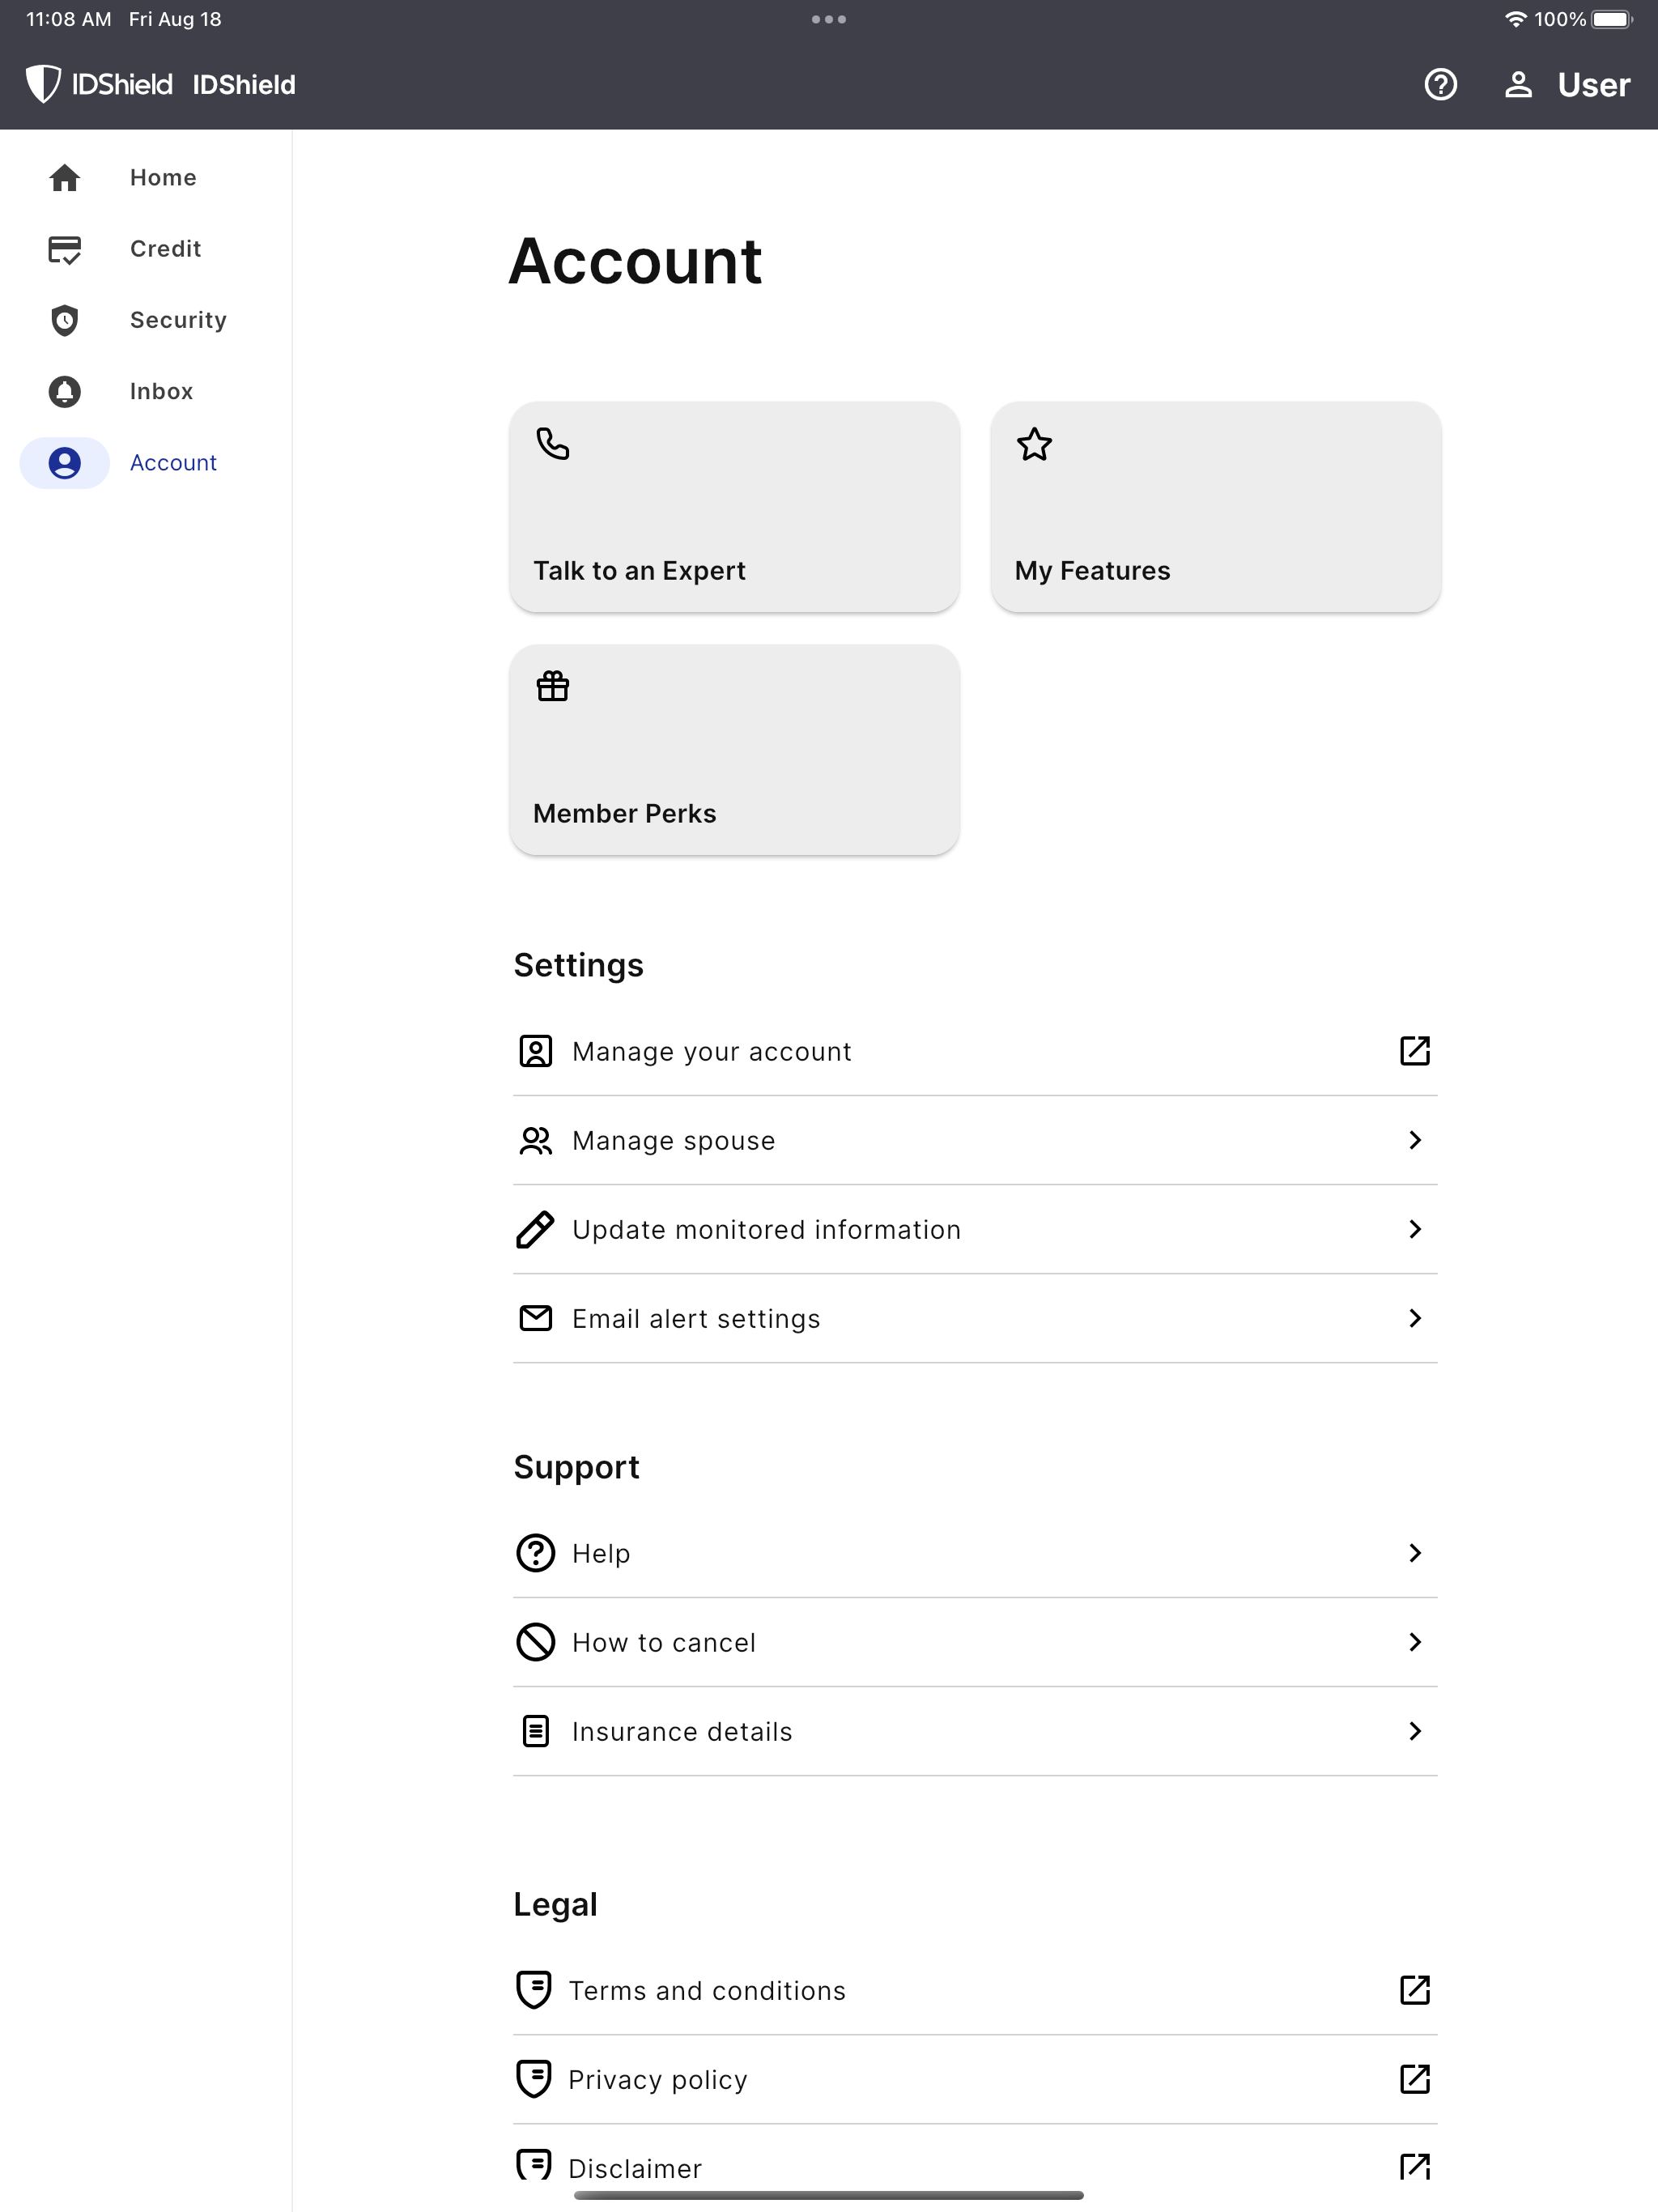This screenshot has height=2212, width=1658.
Task: Open the help question mark icon in header
Action: 1440,85
